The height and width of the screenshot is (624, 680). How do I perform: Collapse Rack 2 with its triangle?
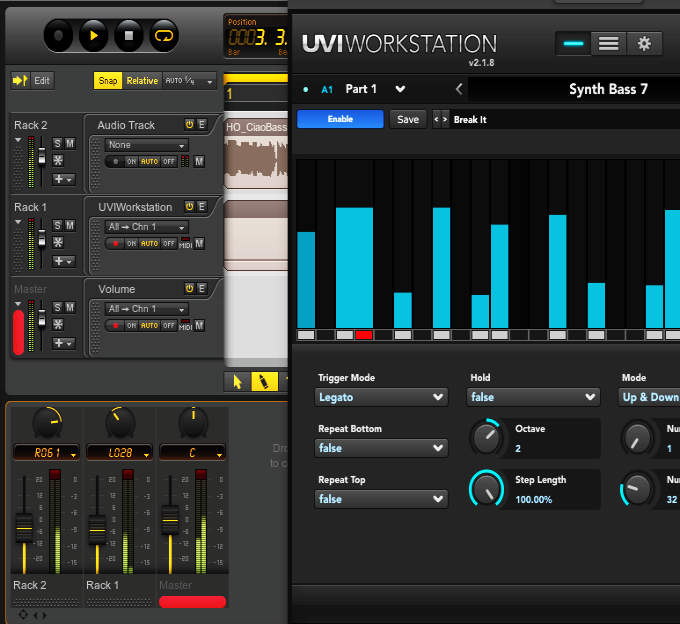coord(18,140)
